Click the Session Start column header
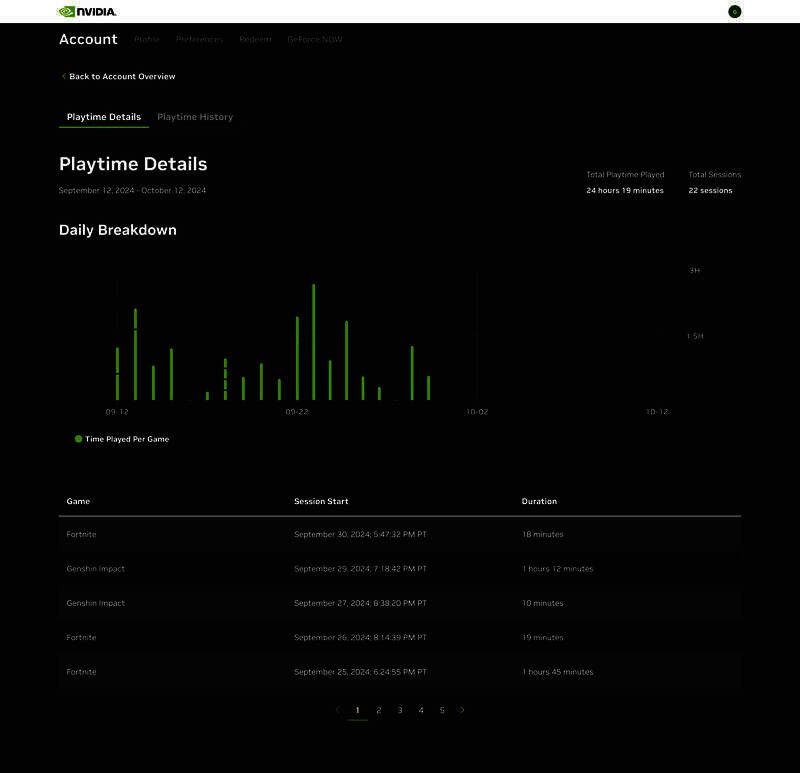 [320, 501]
